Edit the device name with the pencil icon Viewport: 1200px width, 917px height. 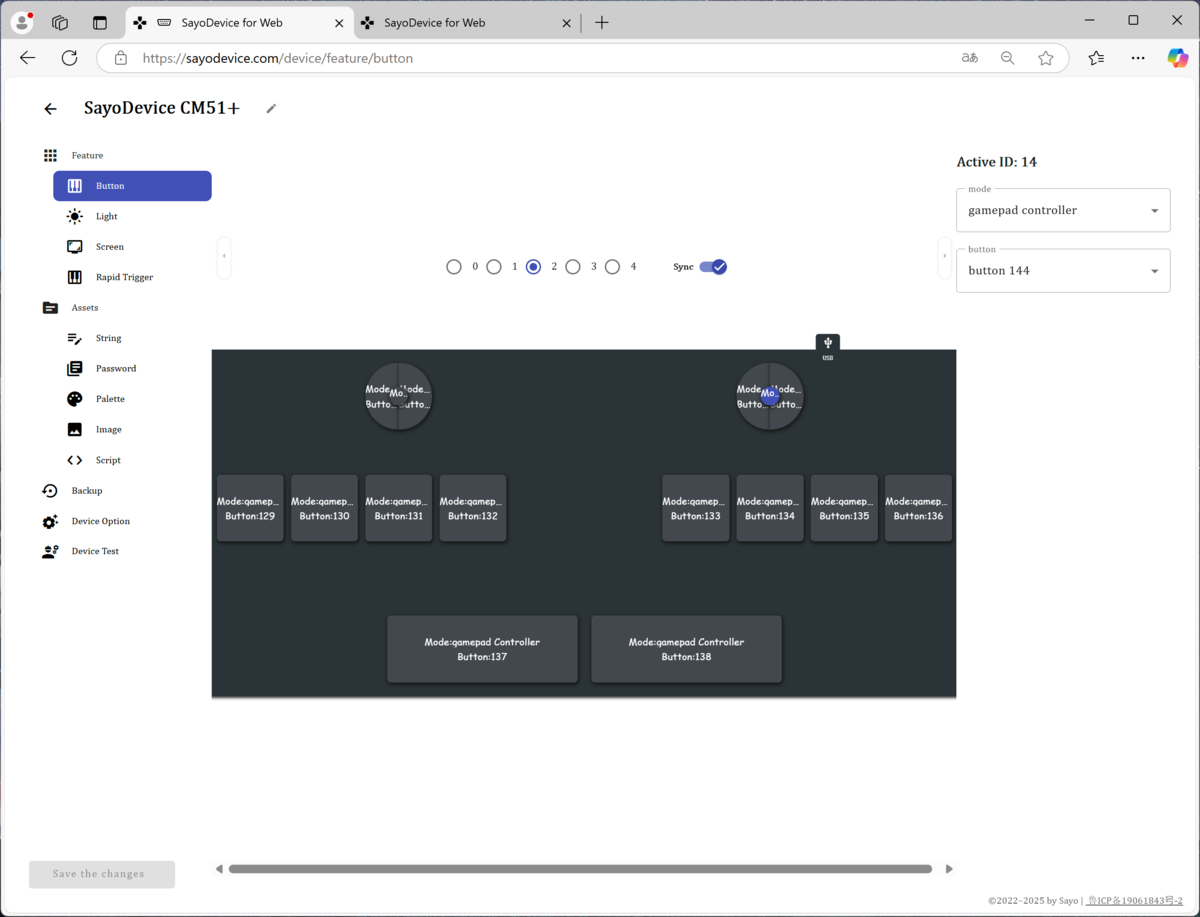tap(271, 109)
